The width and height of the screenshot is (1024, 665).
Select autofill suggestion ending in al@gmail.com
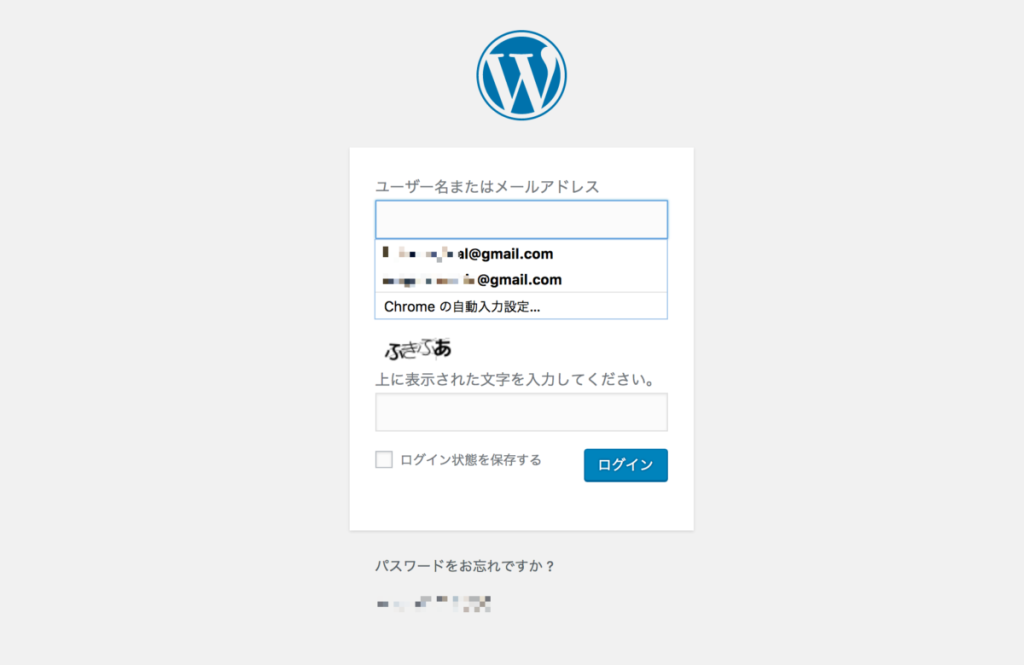point(521,253)
